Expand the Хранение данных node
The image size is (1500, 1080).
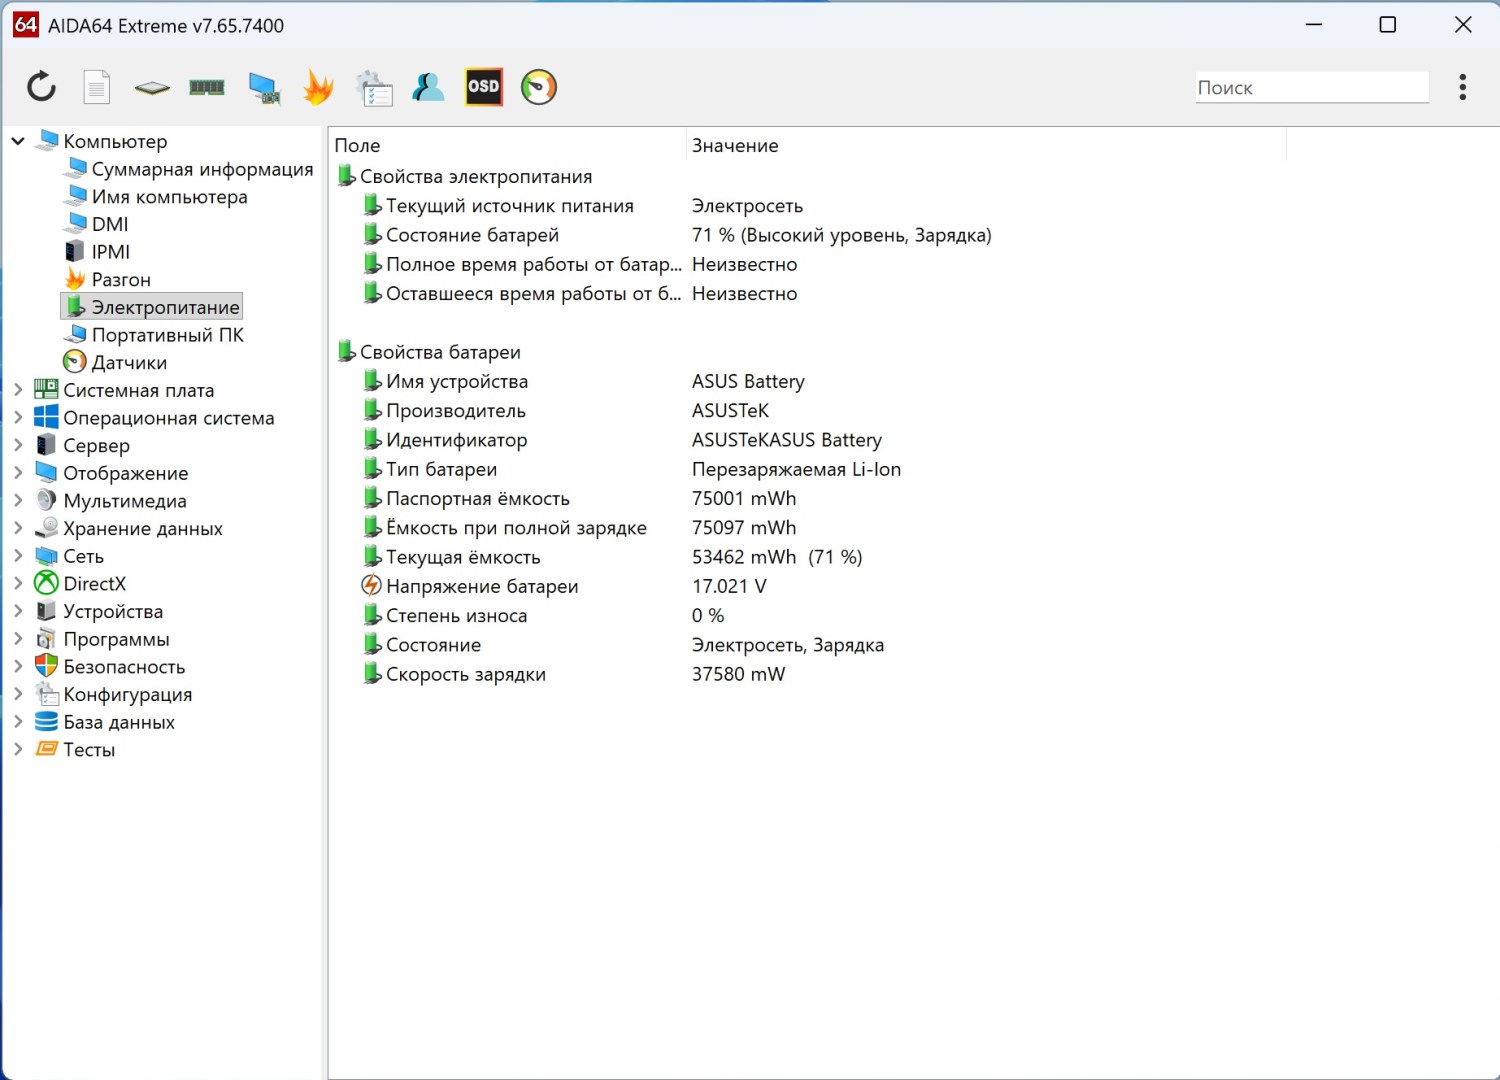18,528
